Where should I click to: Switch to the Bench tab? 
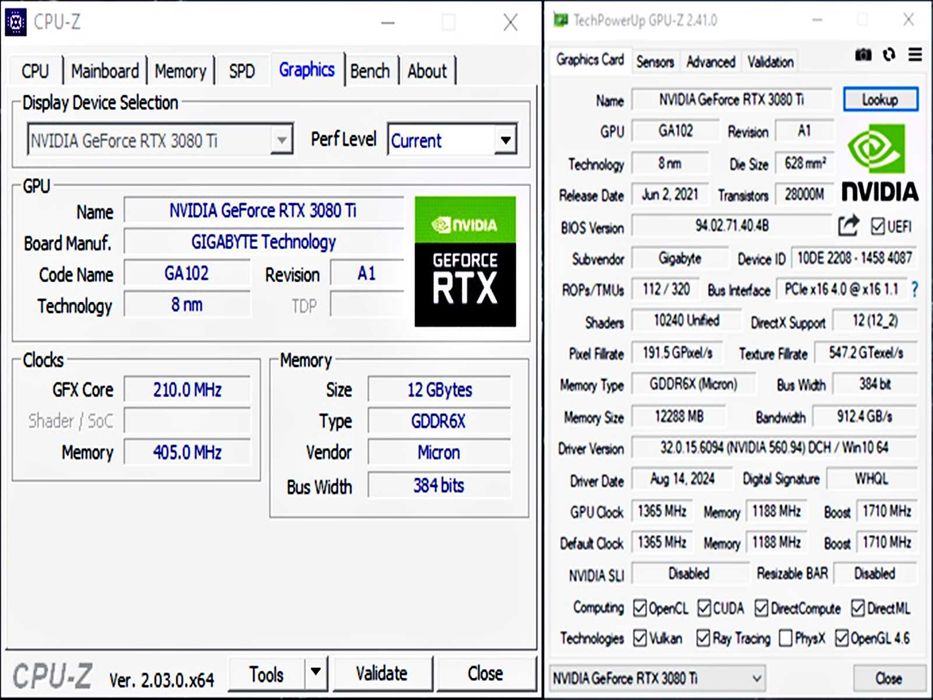click(370, 71)
